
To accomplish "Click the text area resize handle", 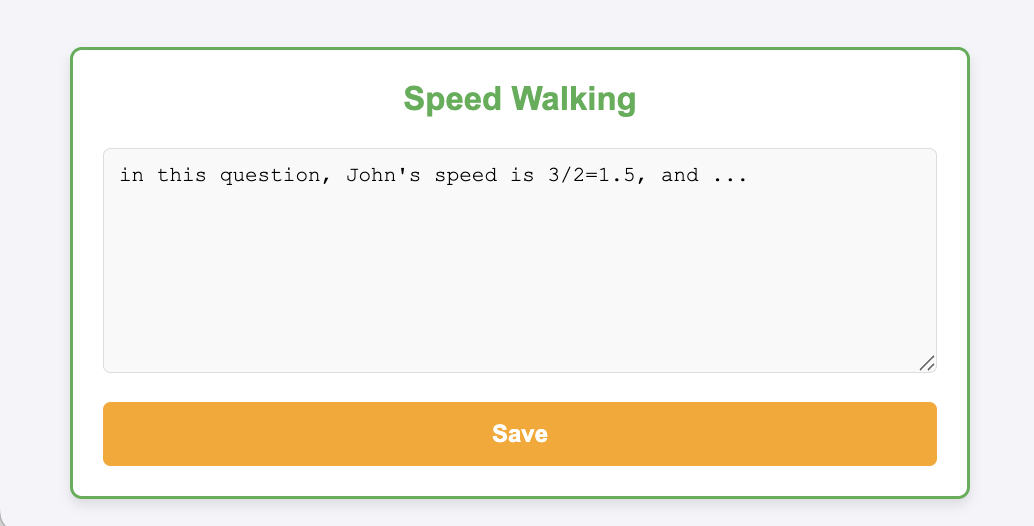I will 927,363.
